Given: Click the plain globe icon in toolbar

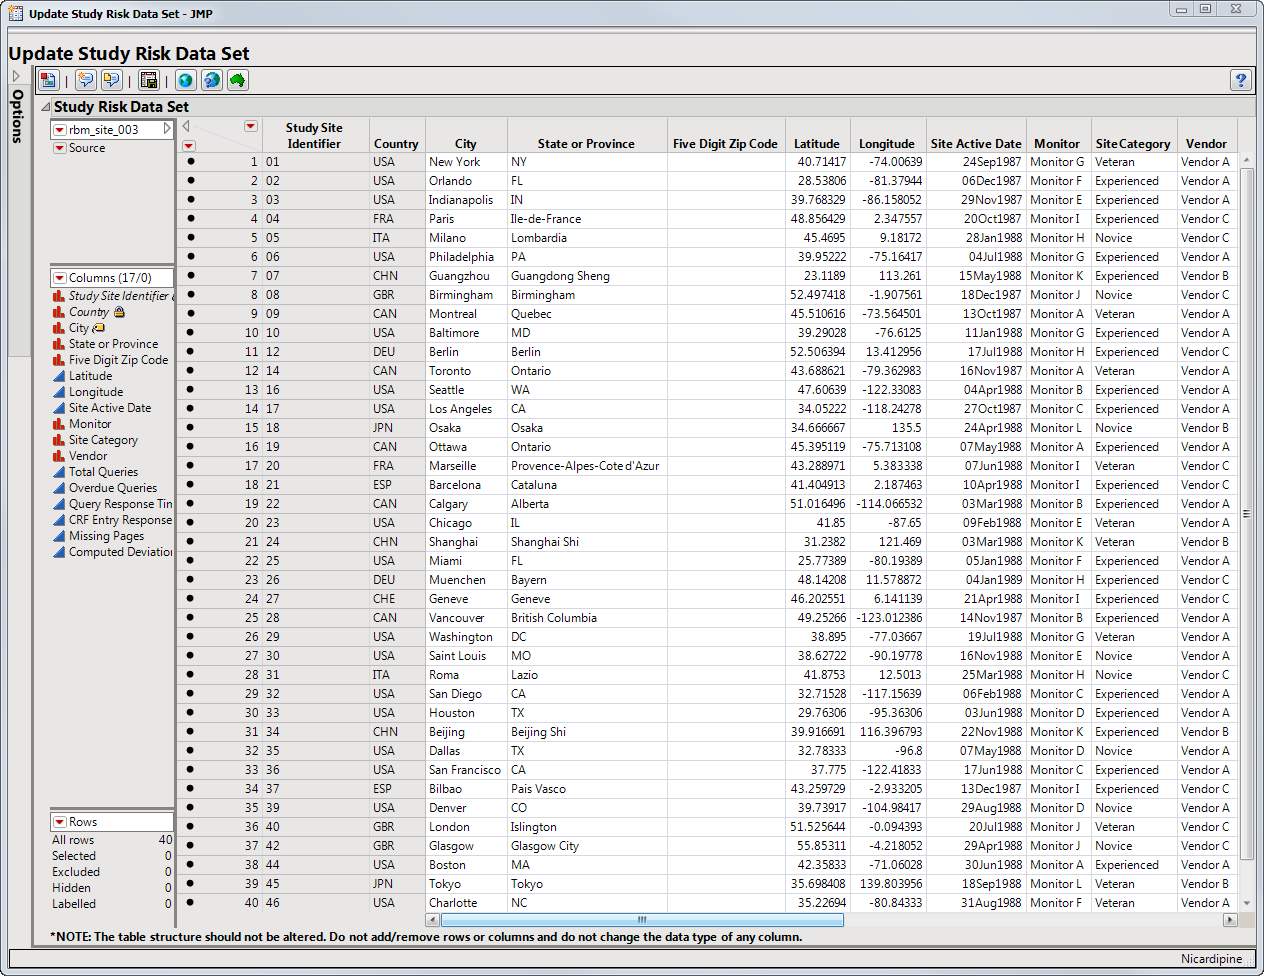Looking at the screenshot, I should [186, 81].
